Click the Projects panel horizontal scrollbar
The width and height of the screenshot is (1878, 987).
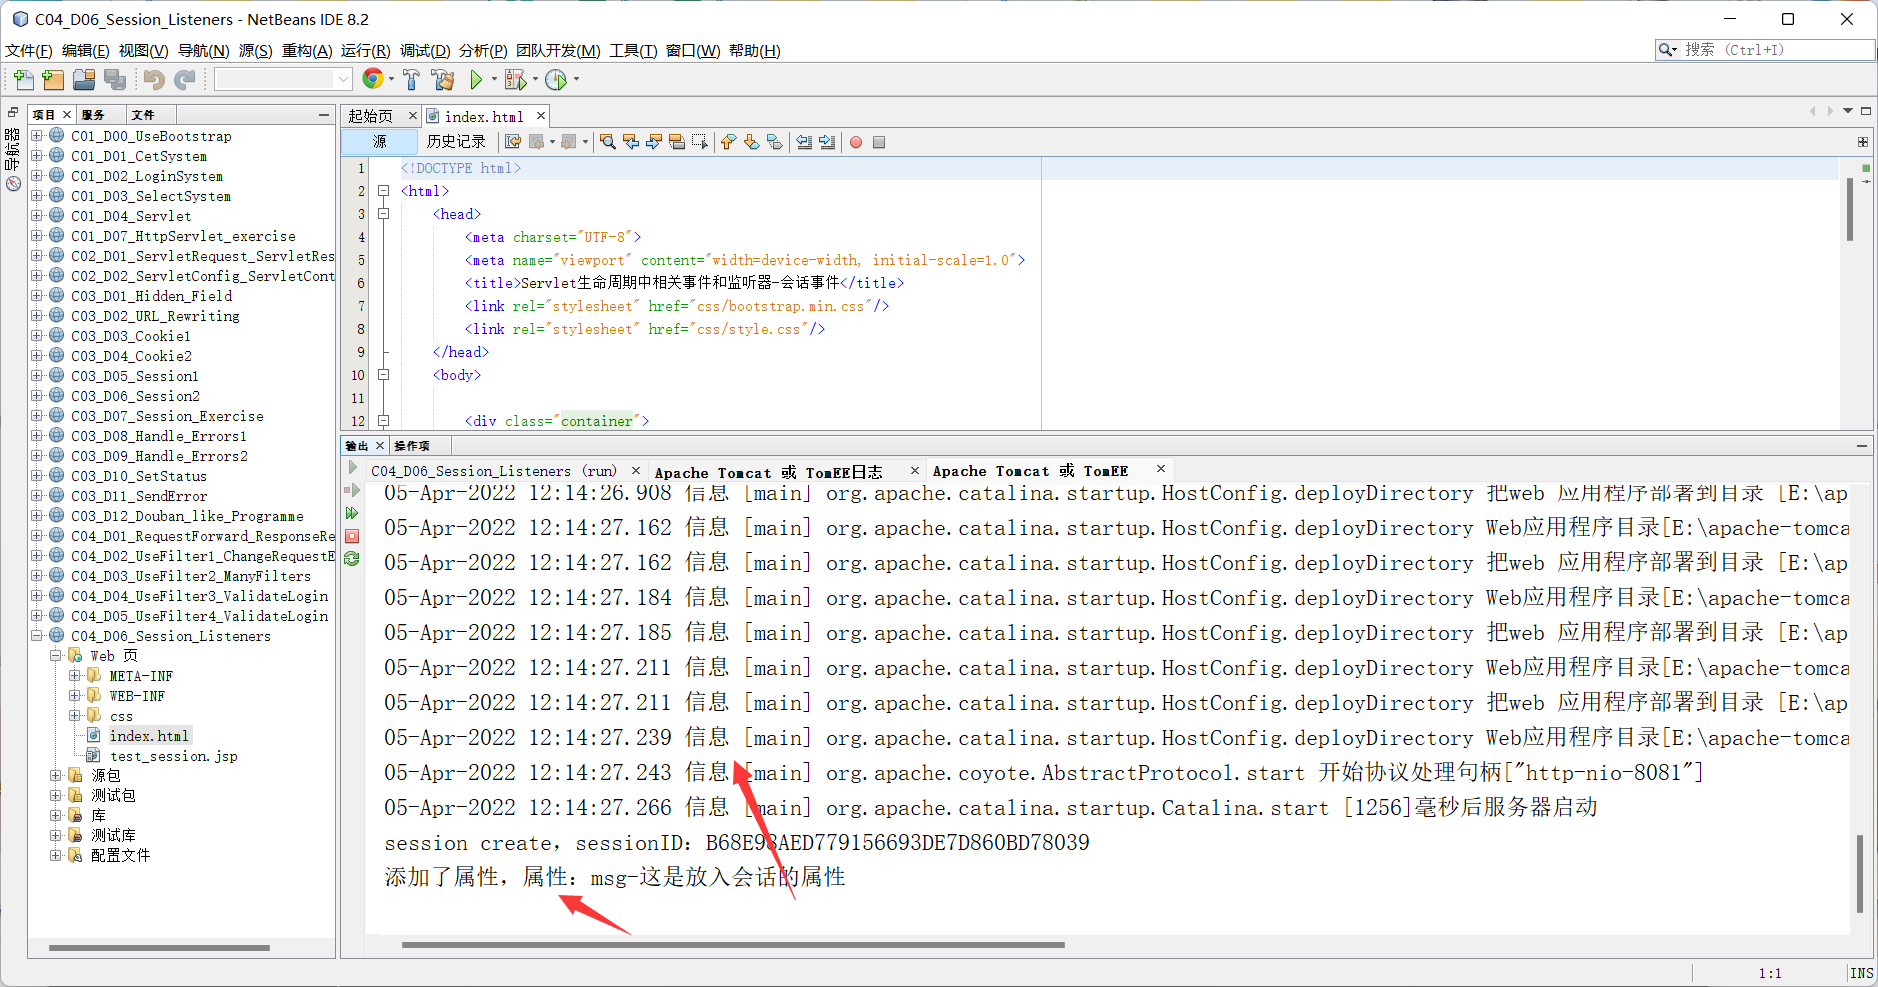[159, 947]
